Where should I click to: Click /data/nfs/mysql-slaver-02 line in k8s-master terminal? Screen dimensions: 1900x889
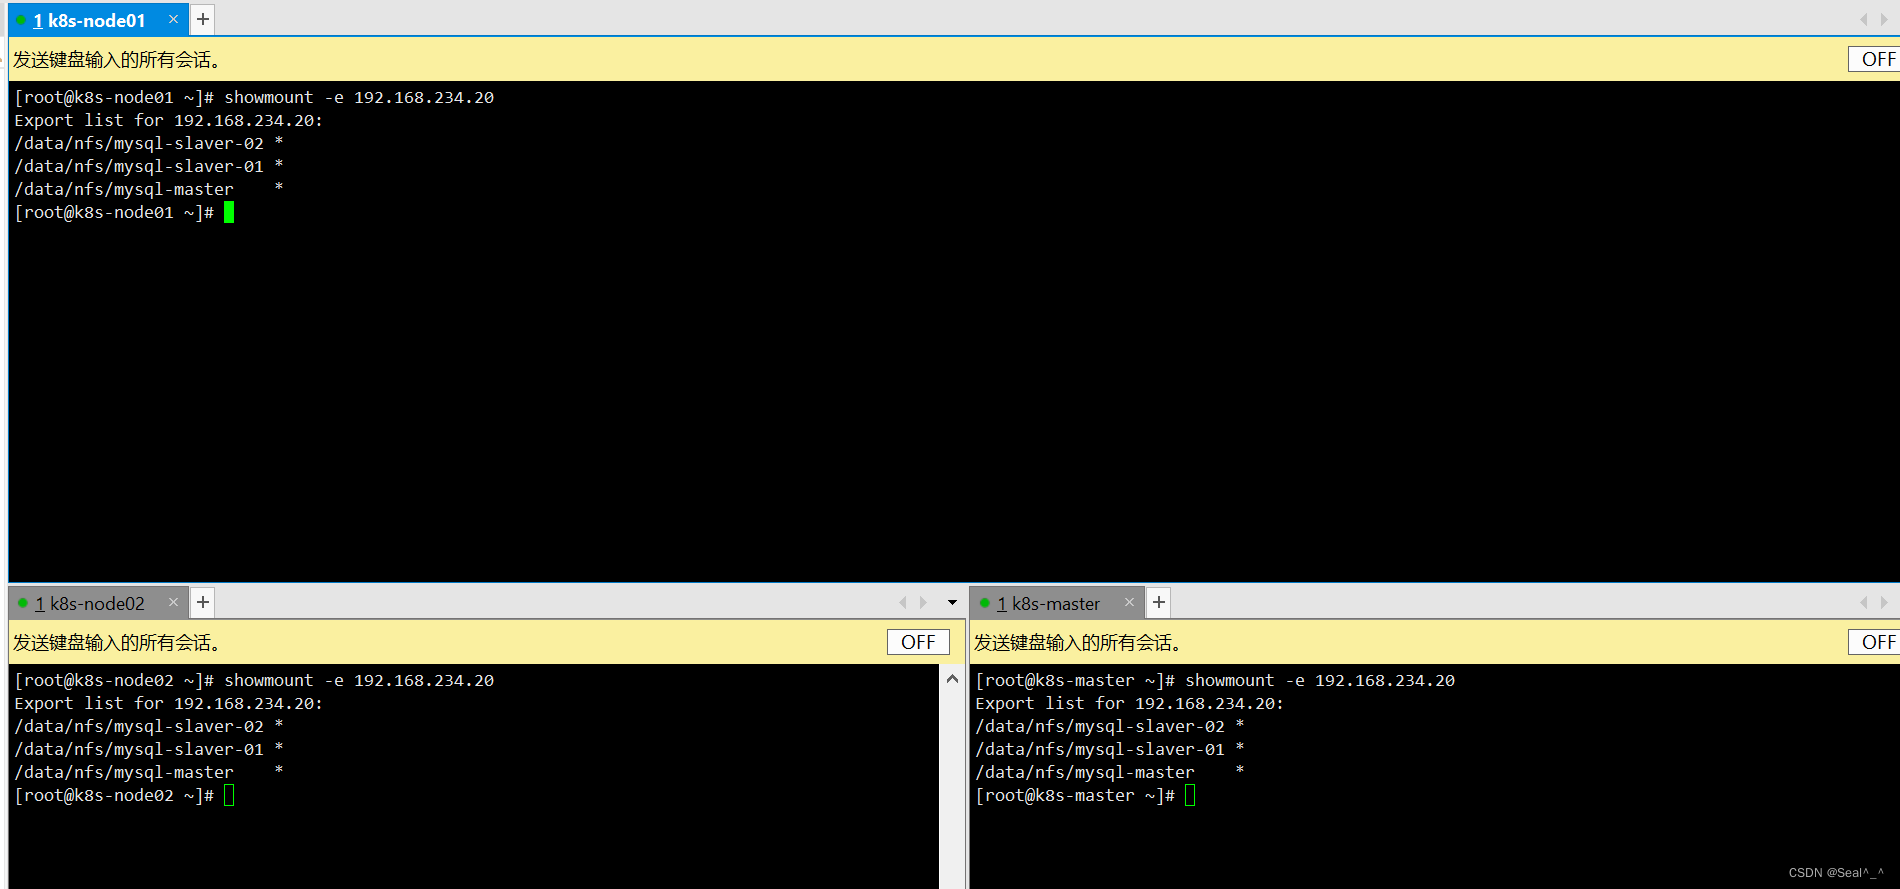click(x=1110, y=726)
